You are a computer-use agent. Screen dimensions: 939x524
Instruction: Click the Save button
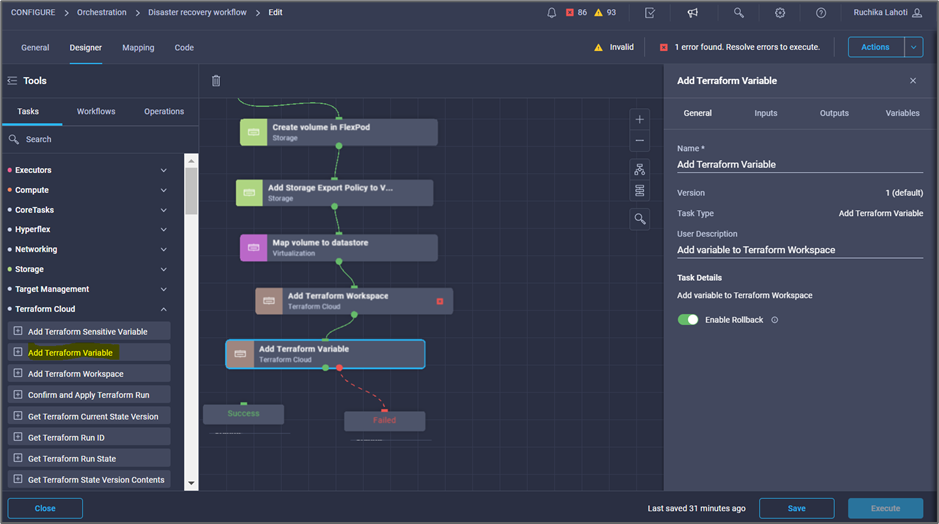[796, 508]
